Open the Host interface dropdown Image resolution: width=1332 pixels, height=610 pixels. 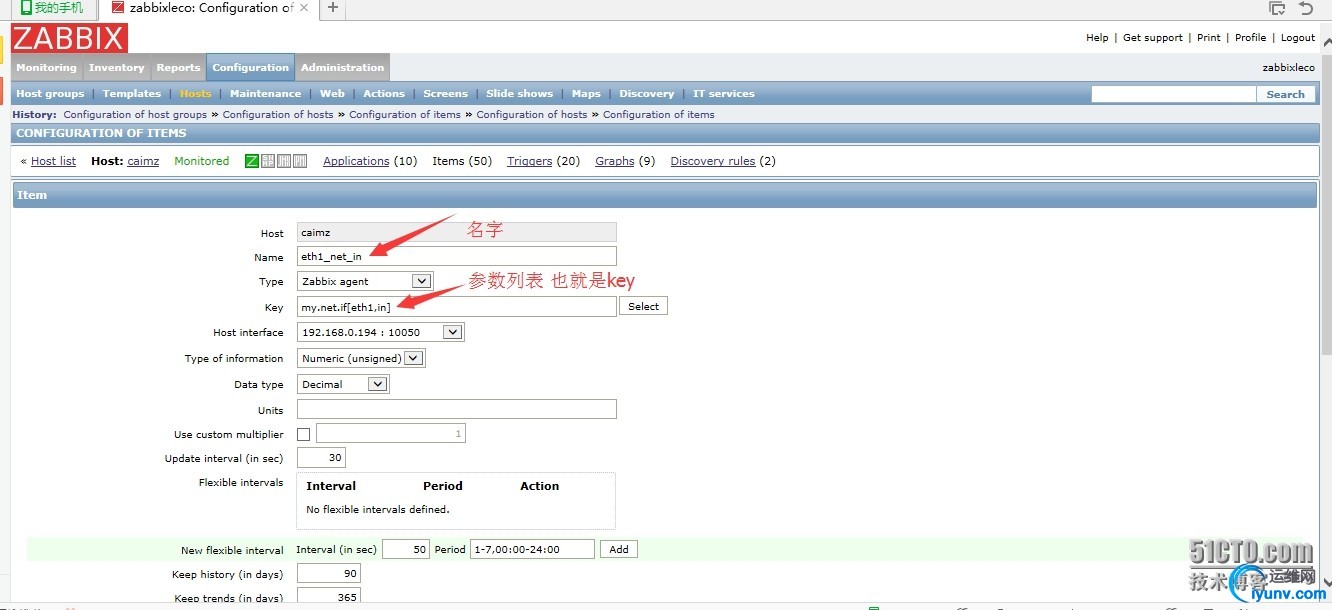[x=381, y=333]
